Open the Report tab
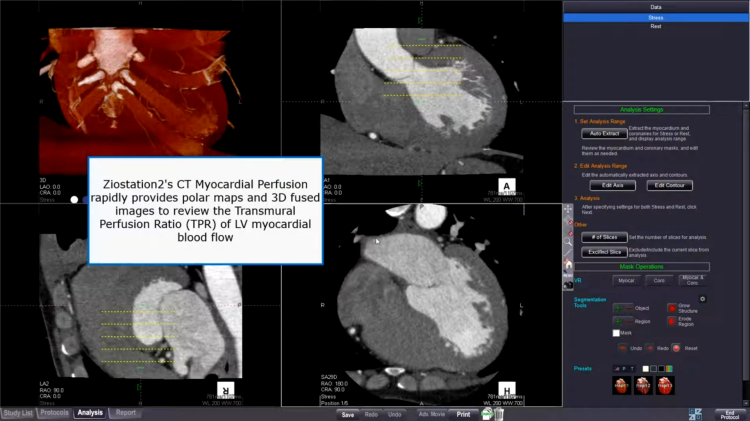The height and width of the screenshot is (421, 750). tap(125, 412)
